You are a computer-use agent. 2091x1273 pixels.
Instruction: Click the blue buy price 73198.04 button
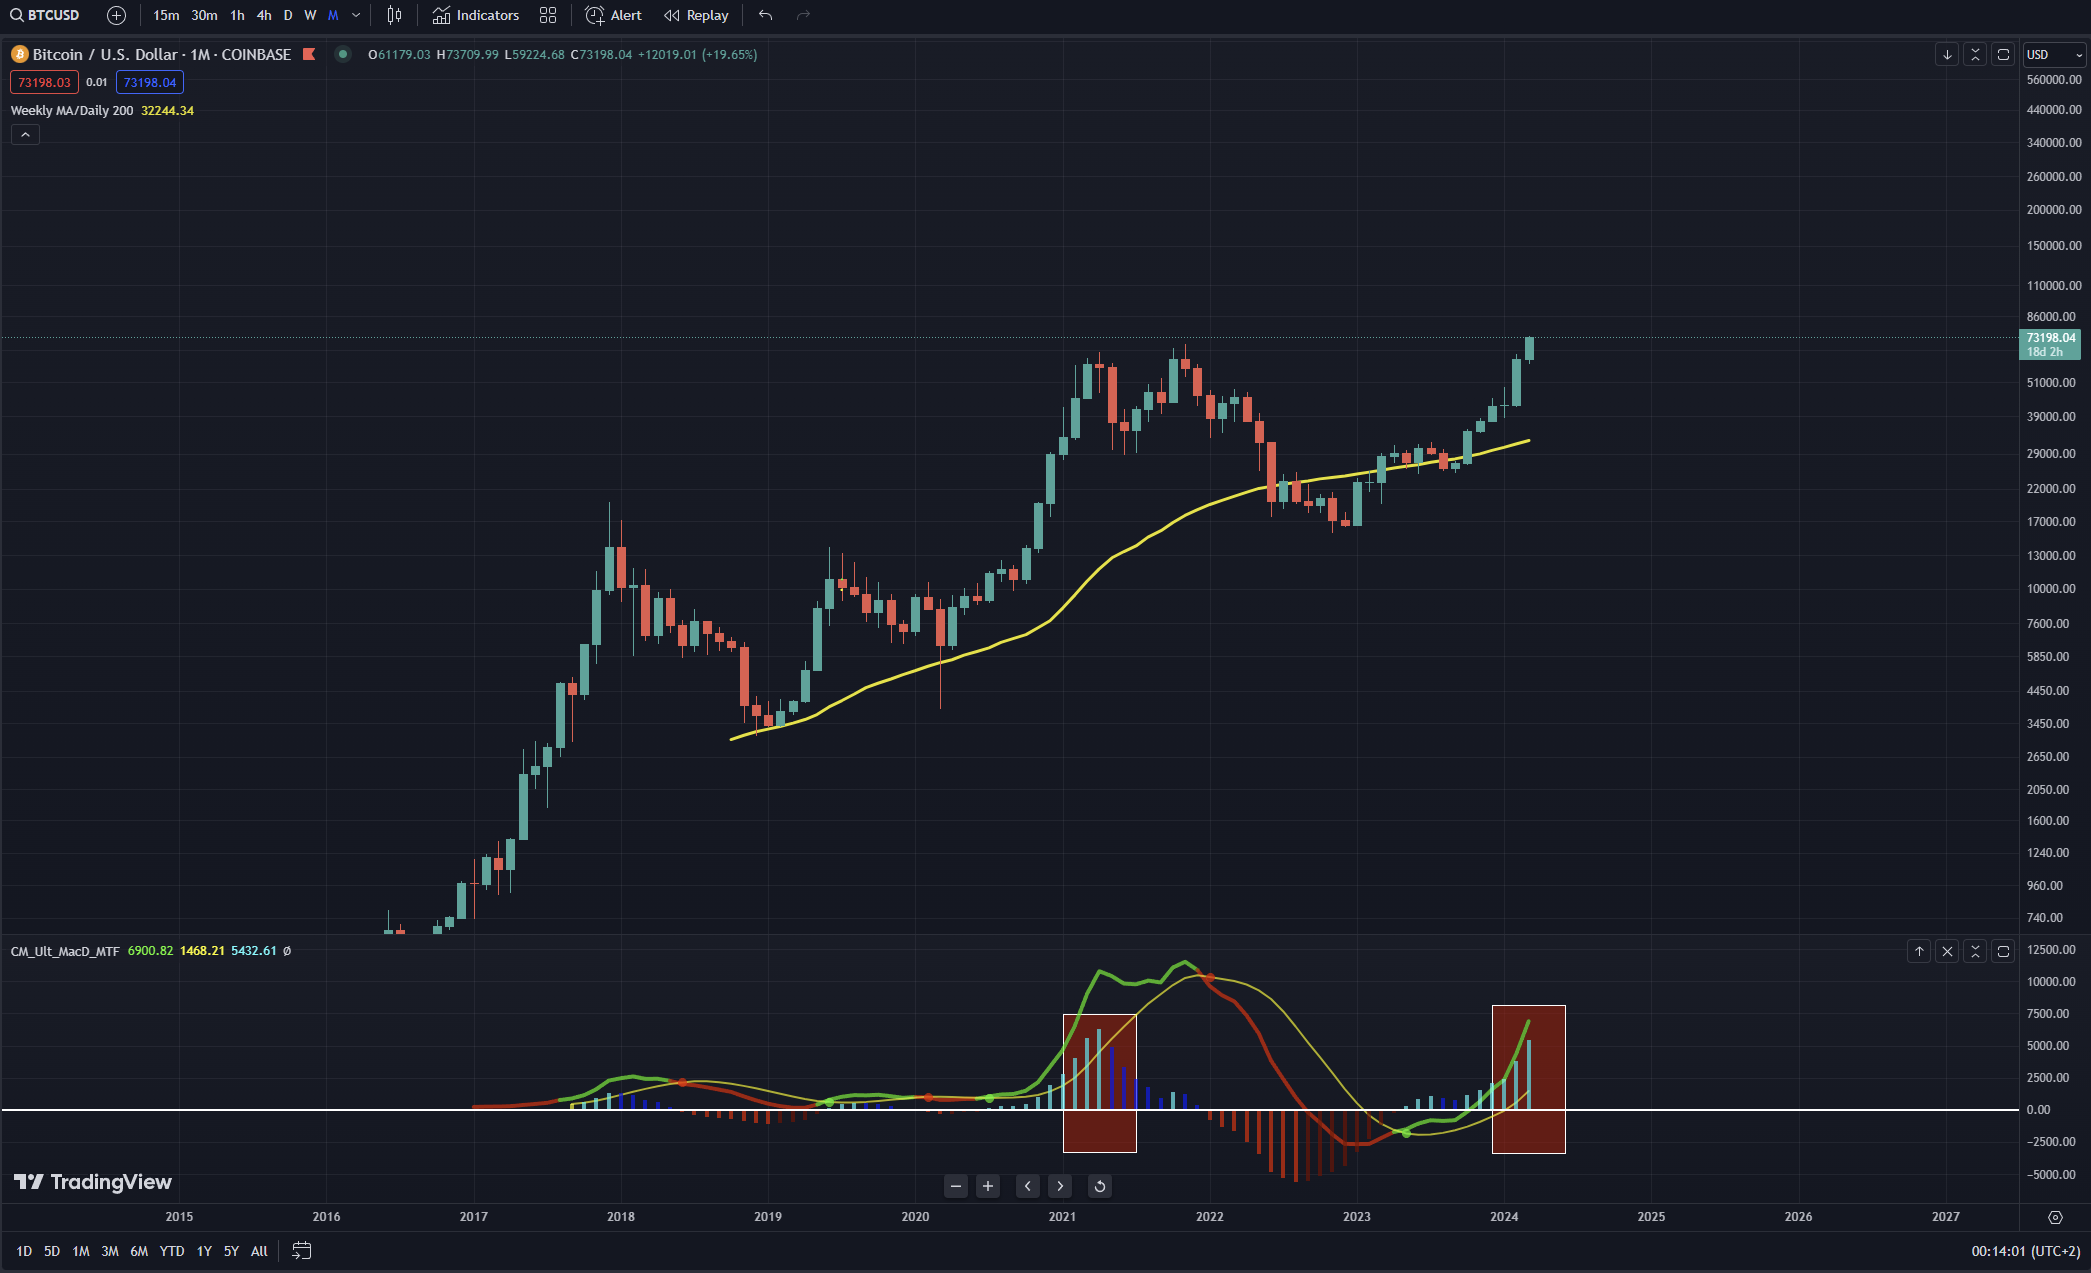click(x=150, y=82)
